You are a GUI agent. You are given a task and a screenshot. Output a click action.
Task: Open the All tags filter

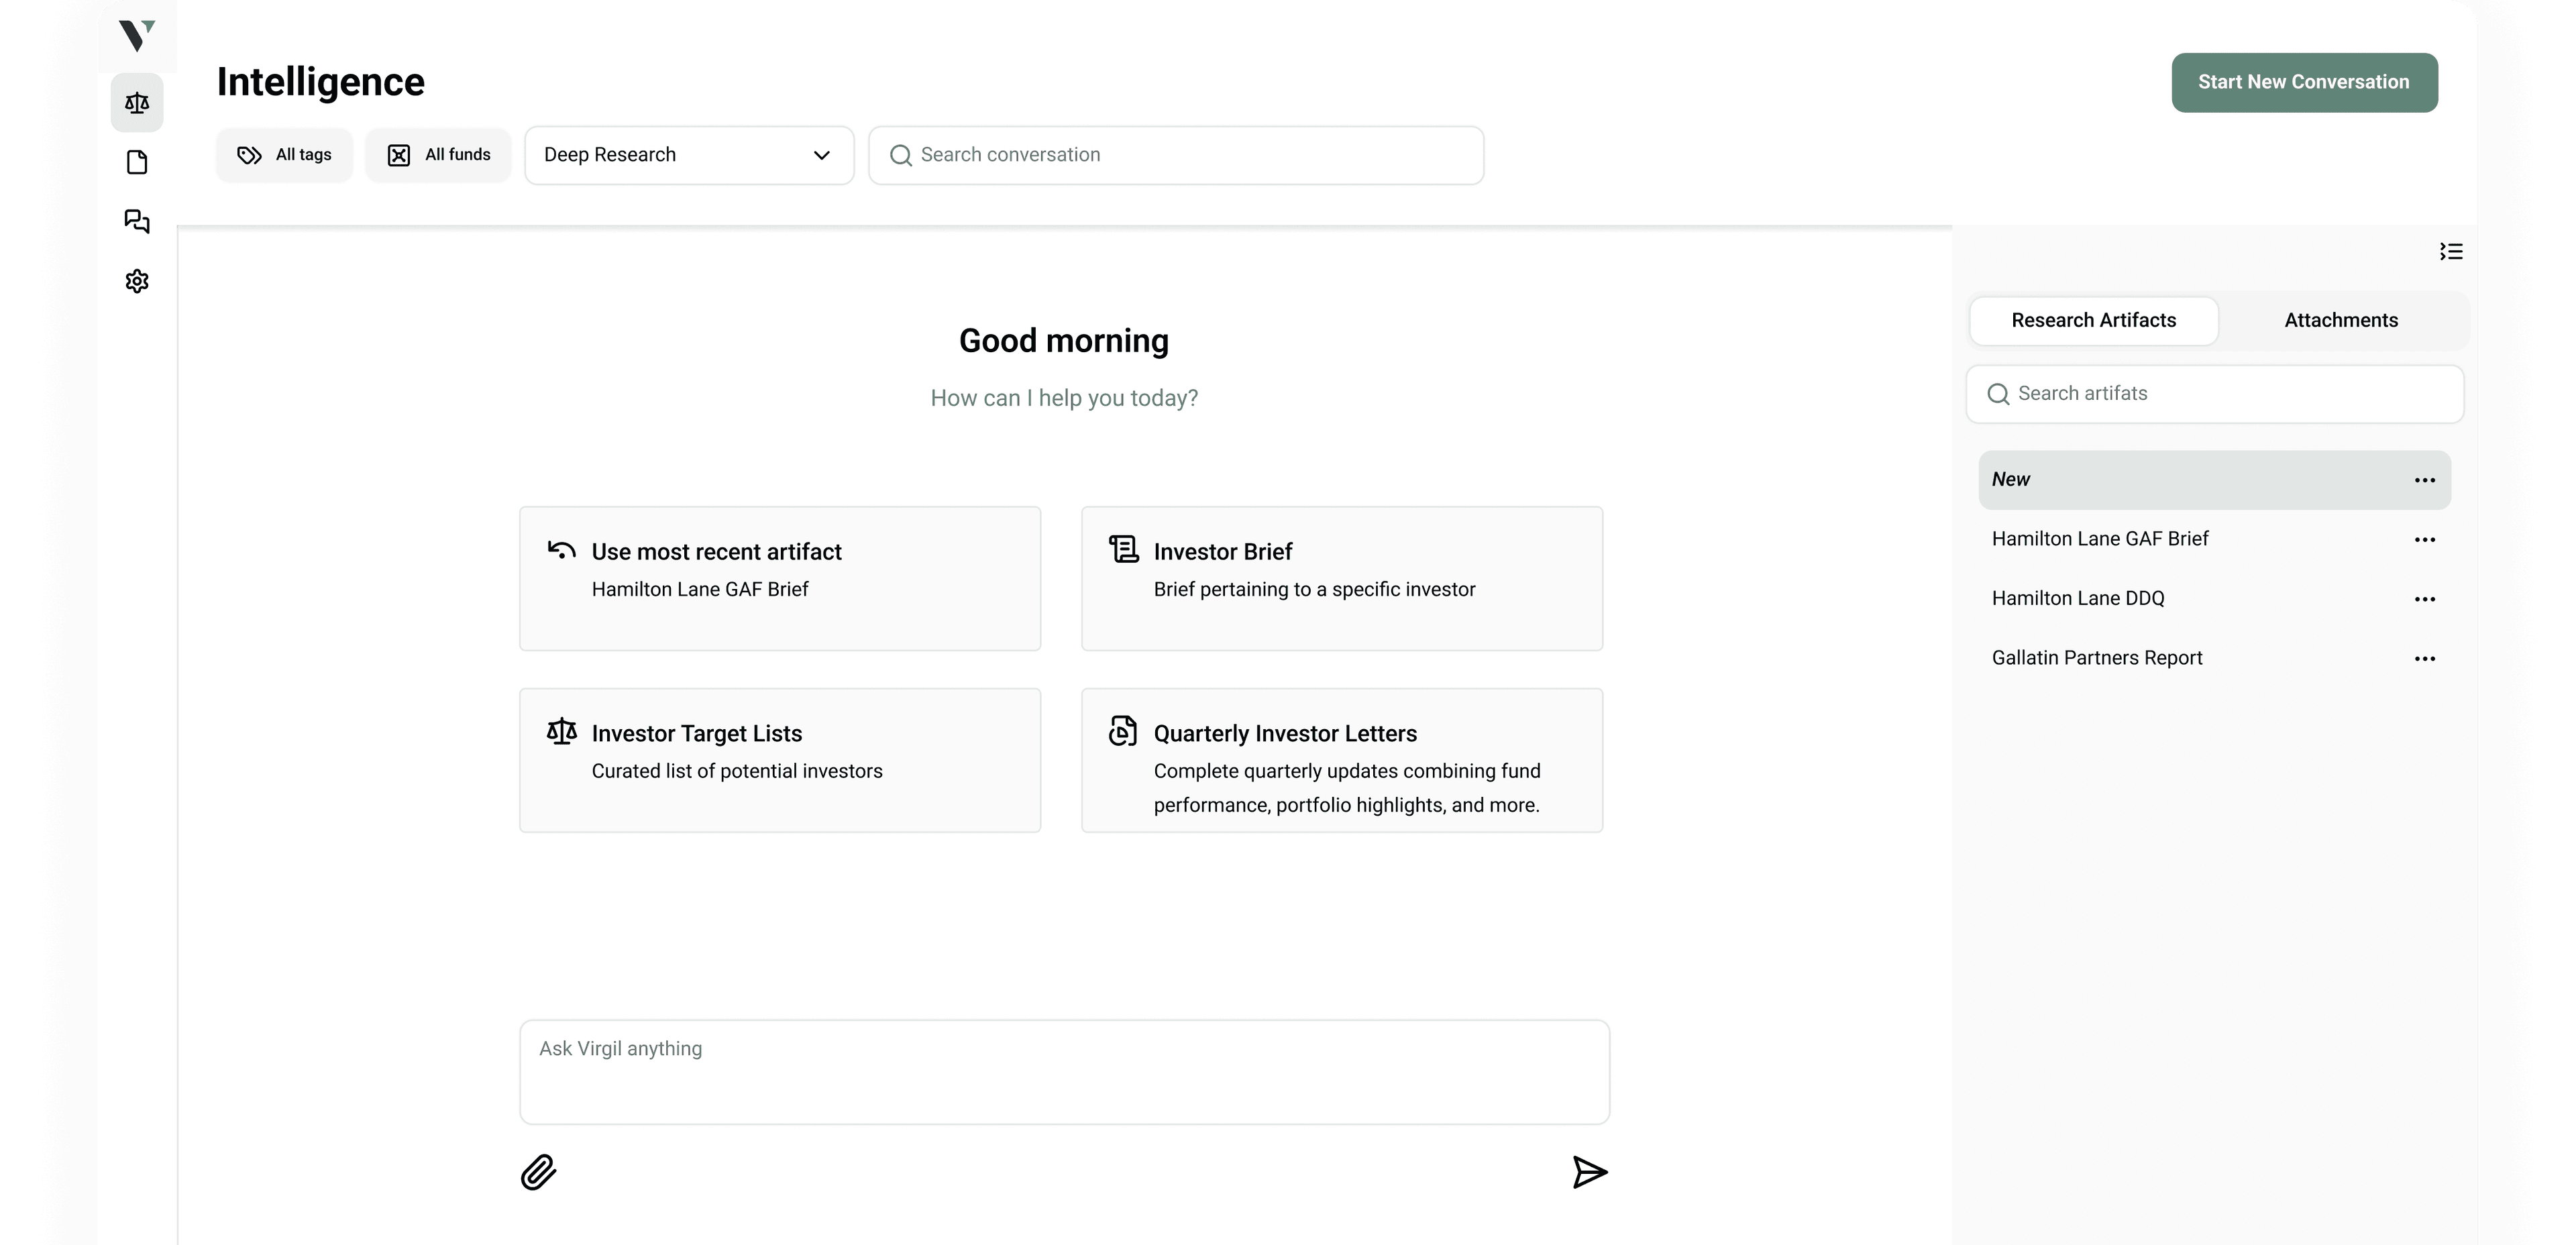(x=284, y=155)
